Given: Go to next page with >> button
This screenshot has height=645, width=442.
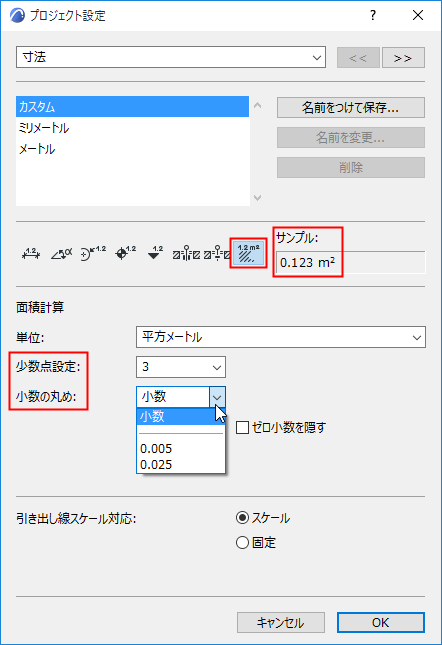Looking at the screenshot, I should 403,58.
